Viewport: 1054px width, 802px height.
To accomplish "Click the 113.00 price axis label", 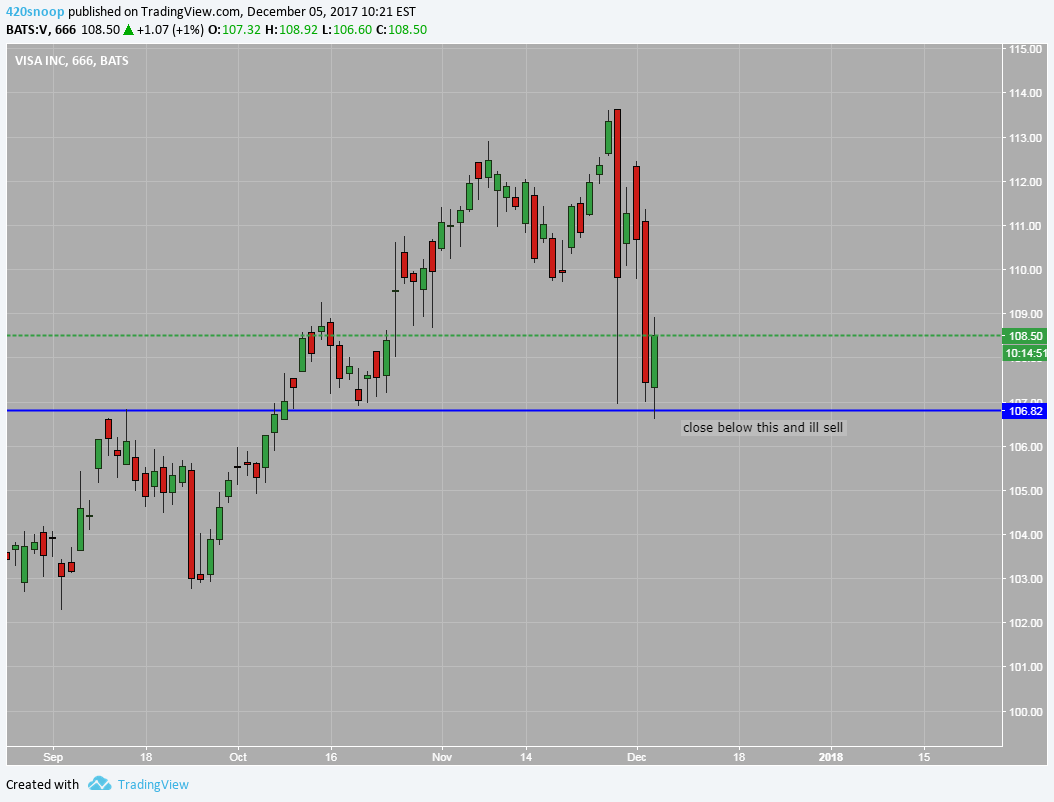I will pyautogui.click(x=1026, y=138).
